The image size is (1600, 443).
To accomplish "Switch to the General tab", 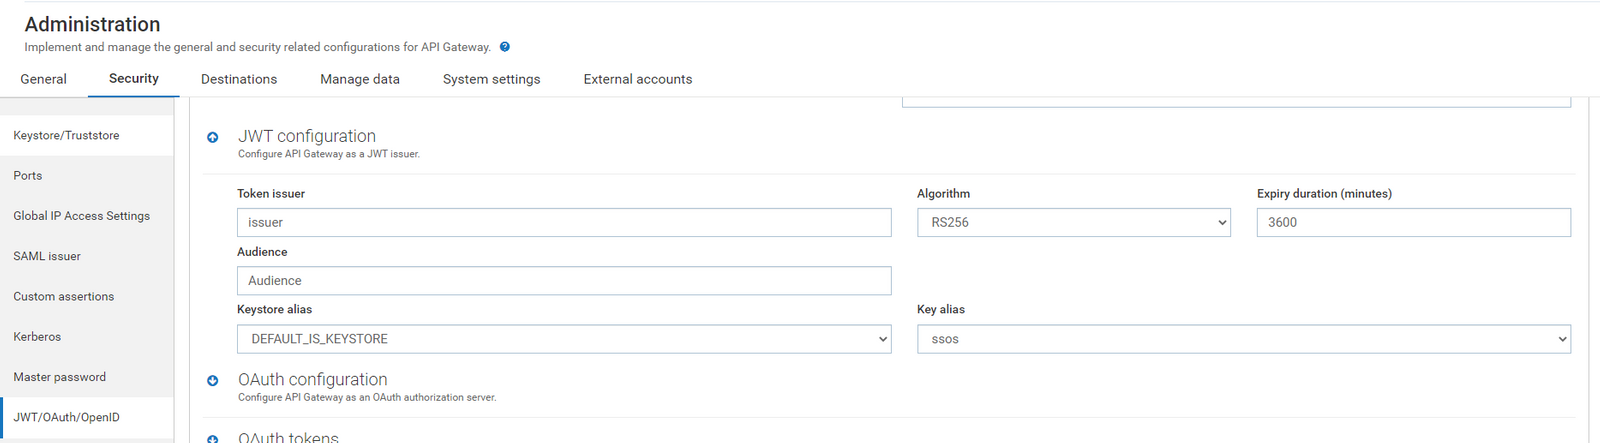I will tap(44, 79).
